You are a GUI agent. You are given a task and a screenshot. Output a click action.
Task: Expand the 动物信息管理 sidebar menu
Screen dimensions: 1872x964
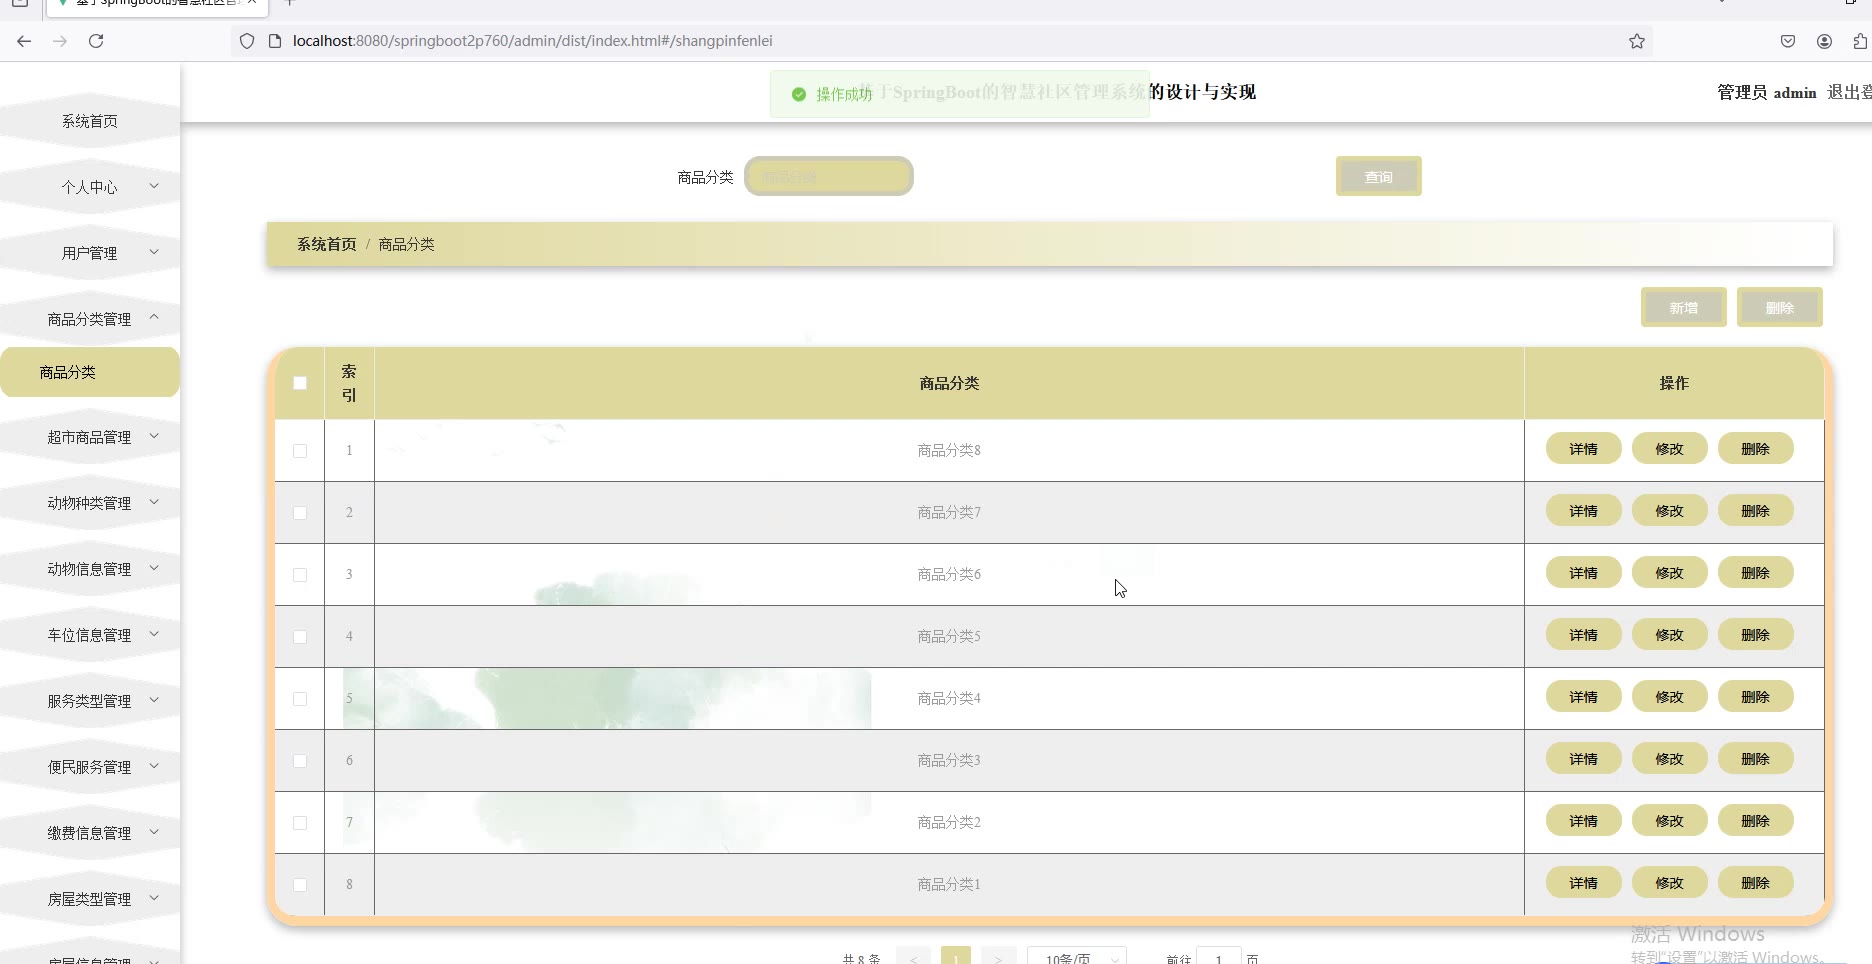tap(90, 569)
